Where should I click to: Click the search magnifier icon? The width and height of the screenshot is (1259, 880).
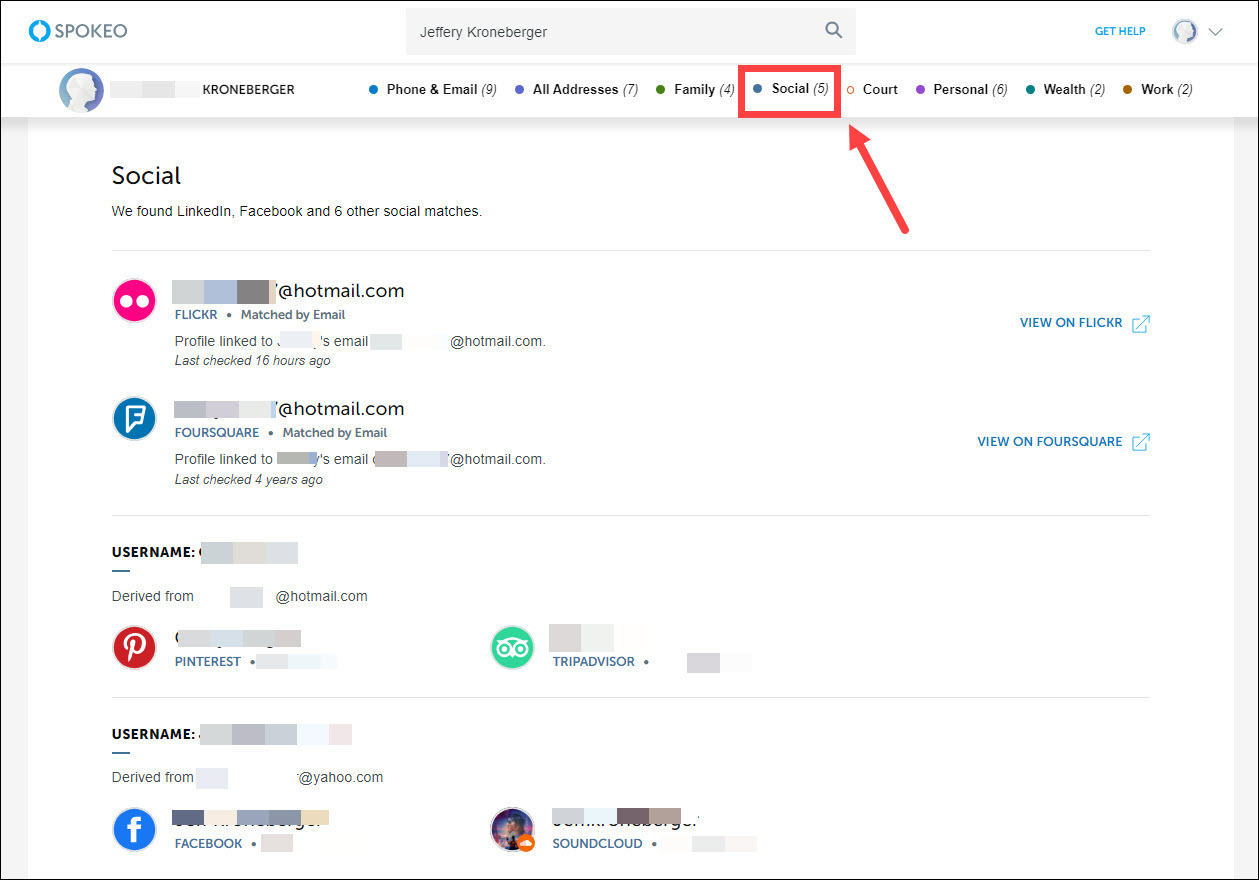click(x=833, y=31)
